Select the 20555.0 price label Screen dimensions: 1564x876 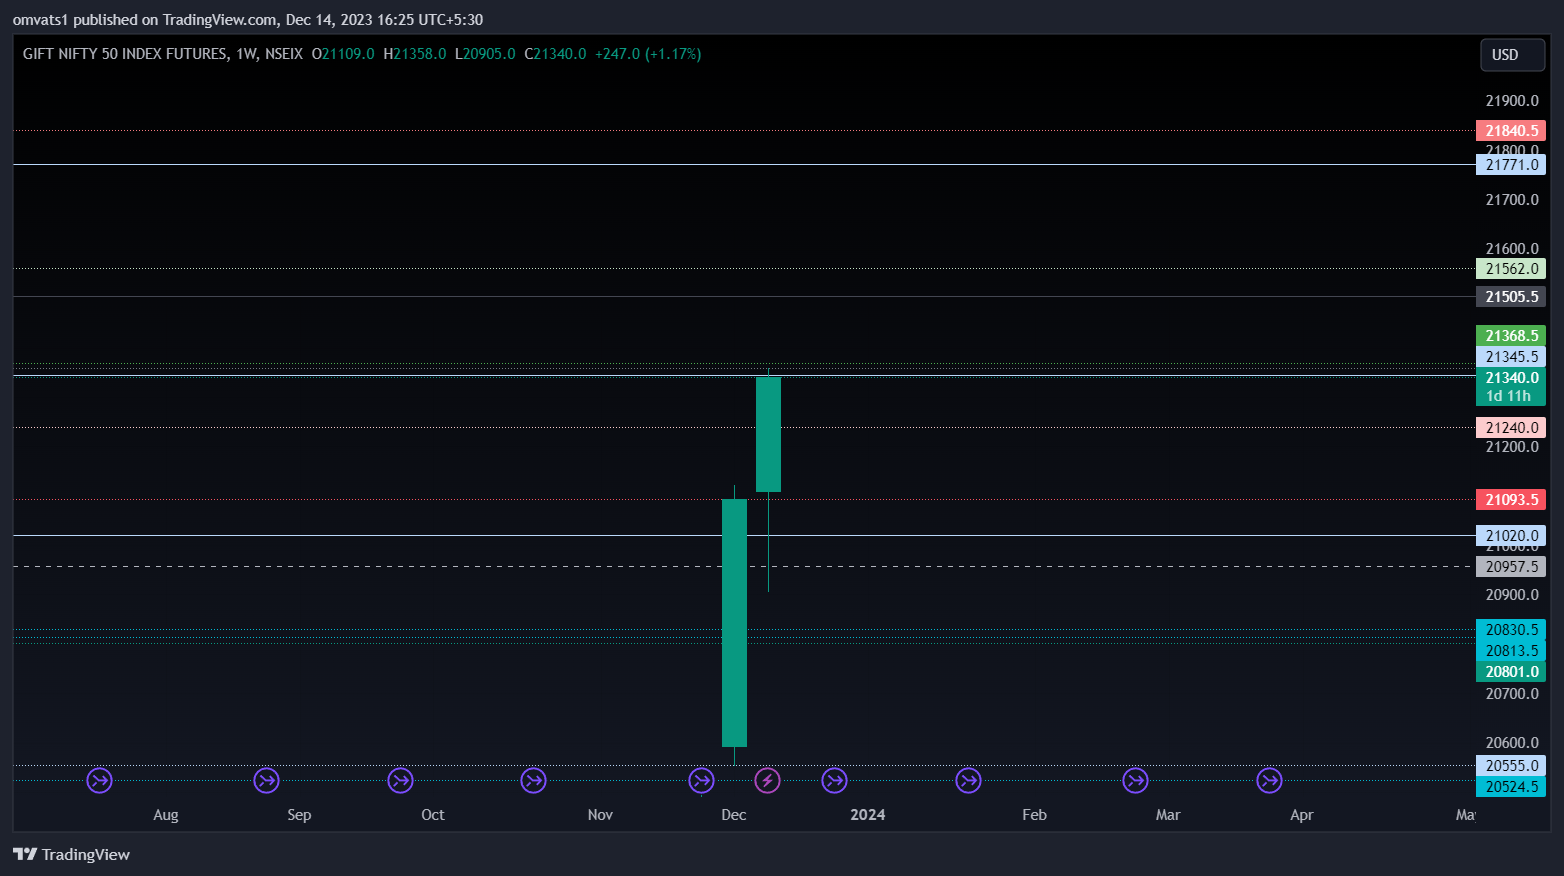click(1511, 766)
